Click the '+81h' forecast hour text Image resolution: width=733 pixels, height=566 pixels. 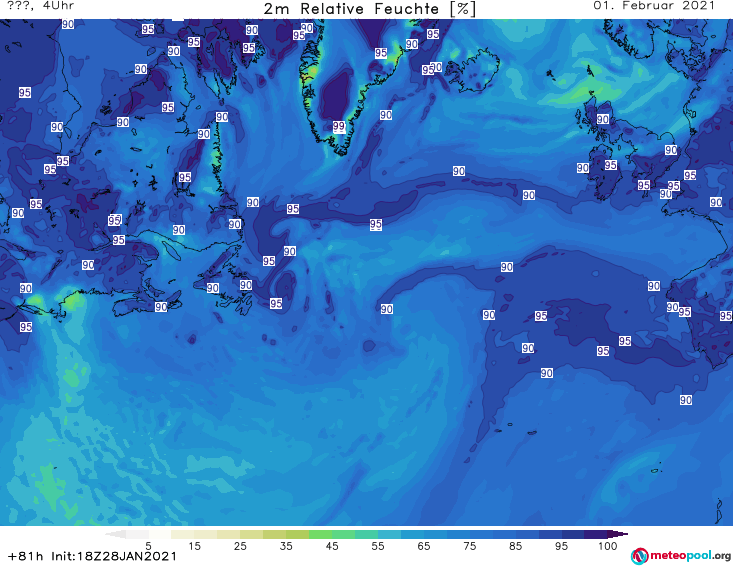(25, 556)
